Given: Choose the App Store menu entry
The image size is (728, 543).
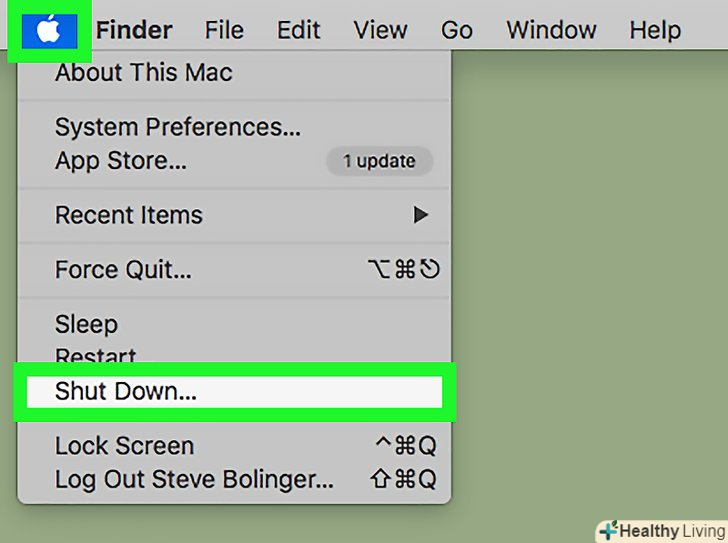Looking at the screenshot, I should coord(120,160).
